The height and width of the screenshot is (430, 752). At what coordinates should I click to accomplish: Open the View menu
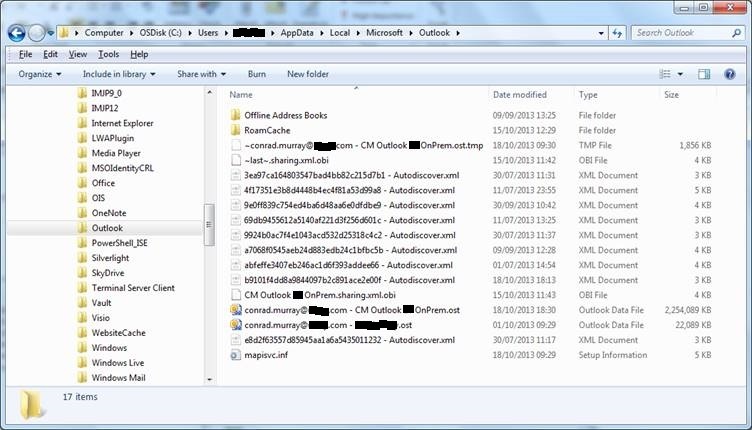tap(78, 54)
